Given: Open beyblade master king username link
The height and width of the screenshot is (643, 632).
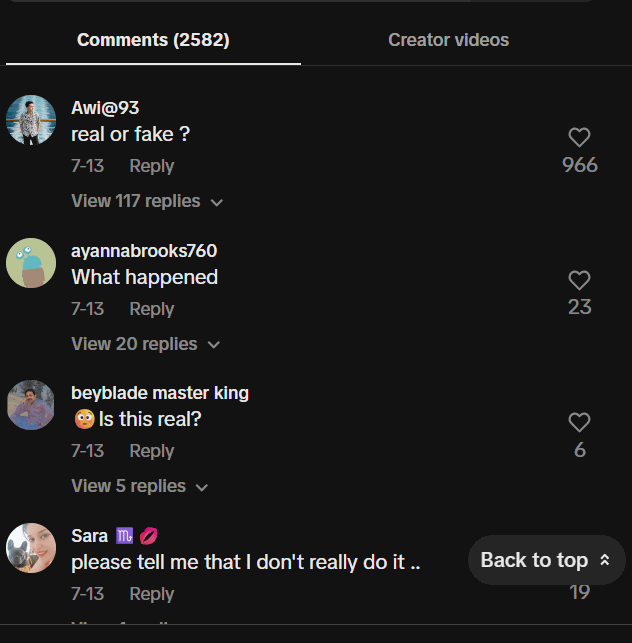Looking at the screenshot, I should (x=160, y=393).
